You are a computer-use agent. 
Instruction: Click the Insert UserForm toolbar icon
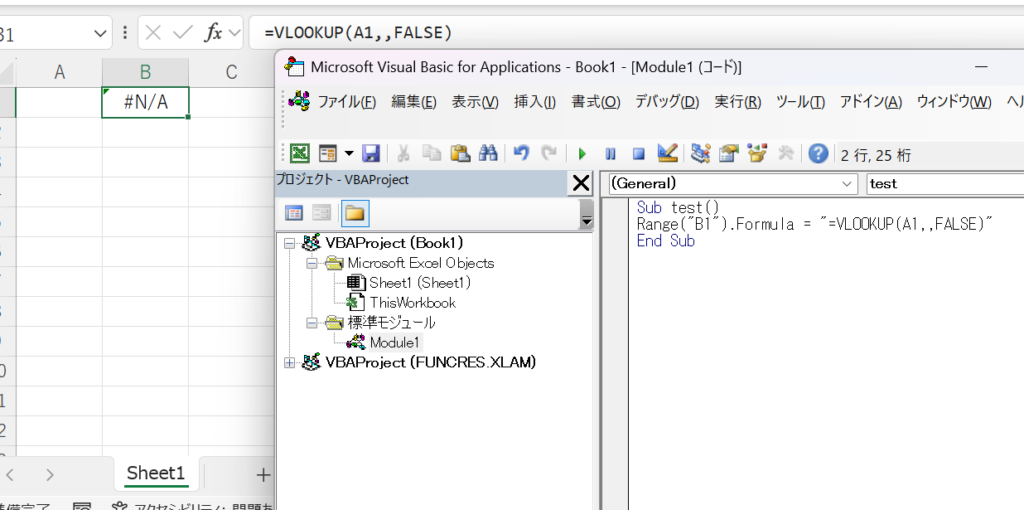327,153
